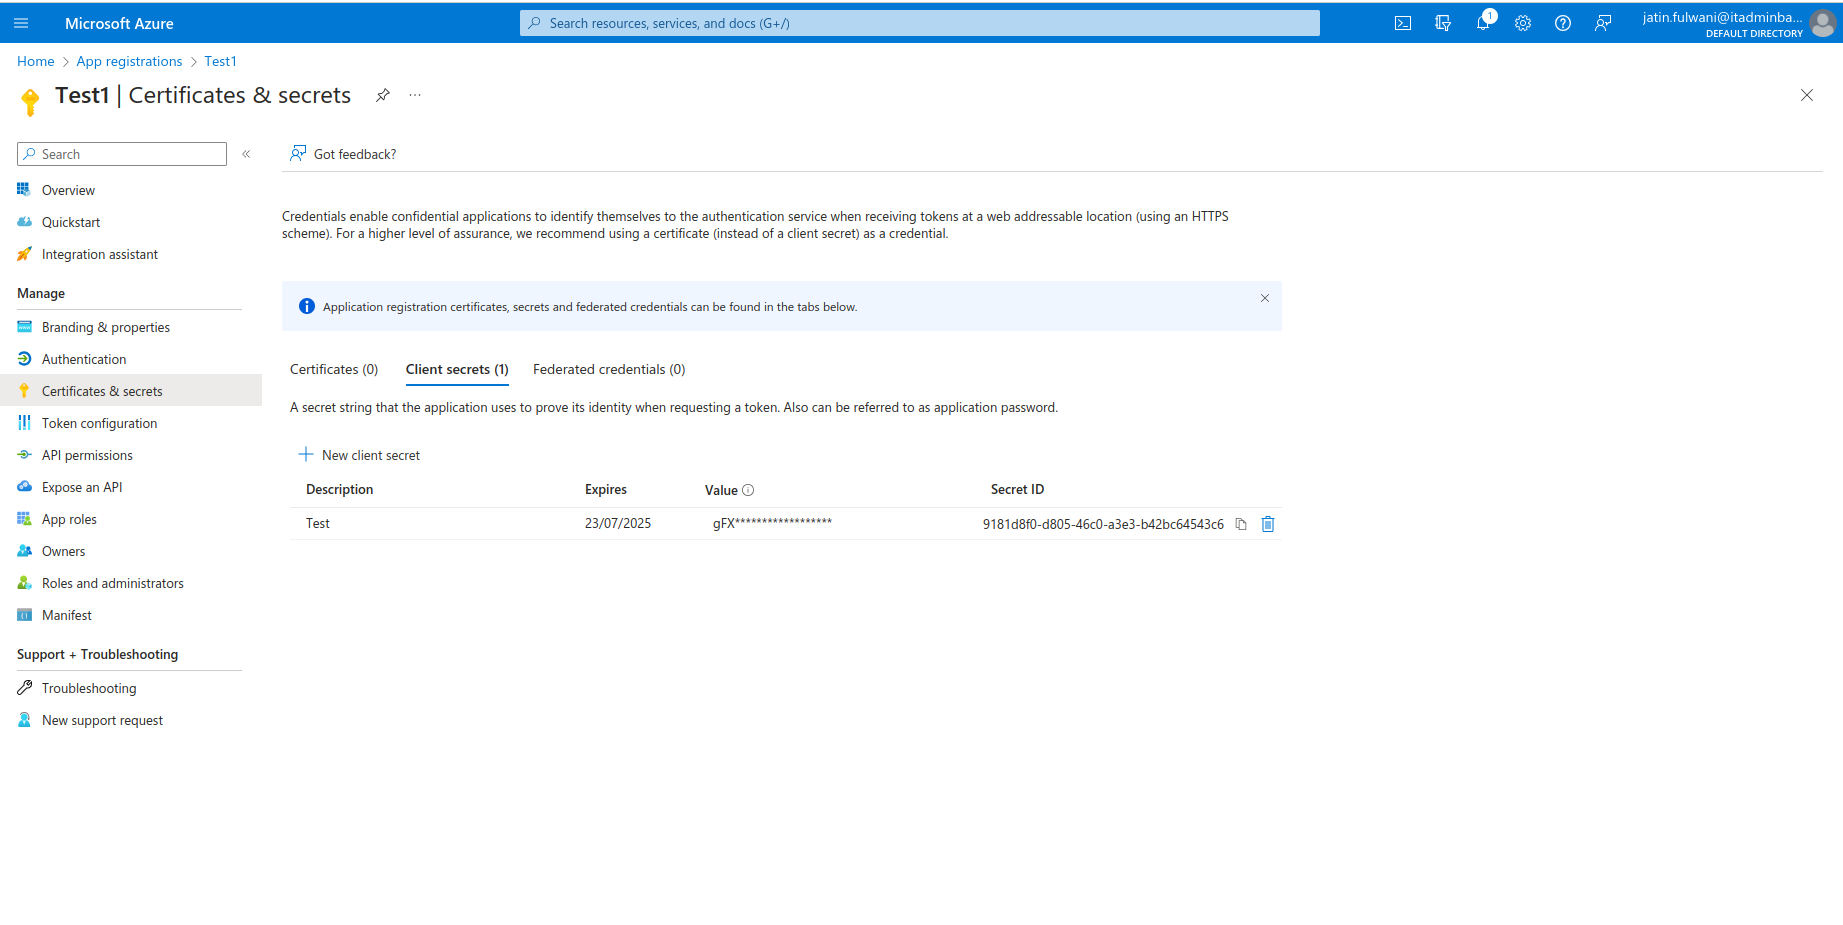Dismiss the info banner
This screenshot has width=1843, height=925.
point(1265,298)
